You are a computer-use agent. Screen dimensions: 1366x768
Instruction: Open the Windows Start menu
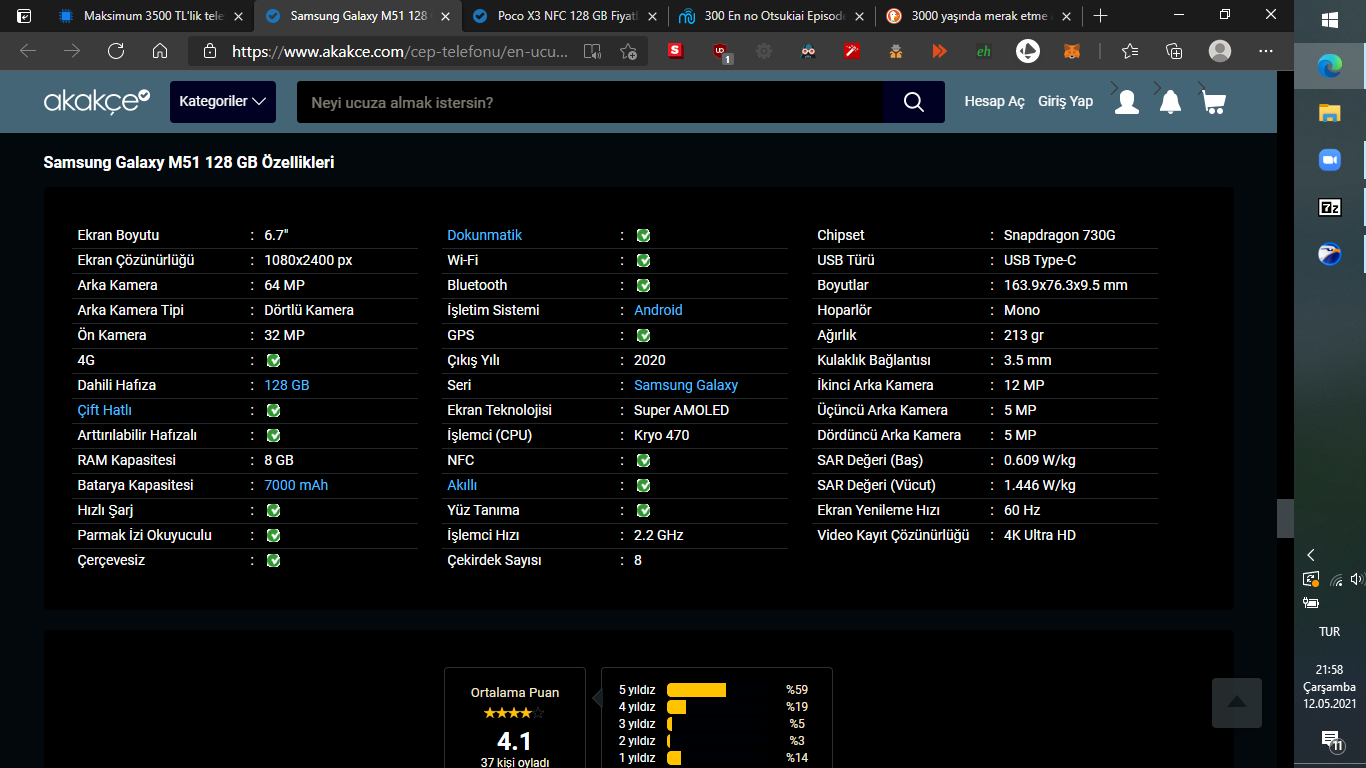1330,20
